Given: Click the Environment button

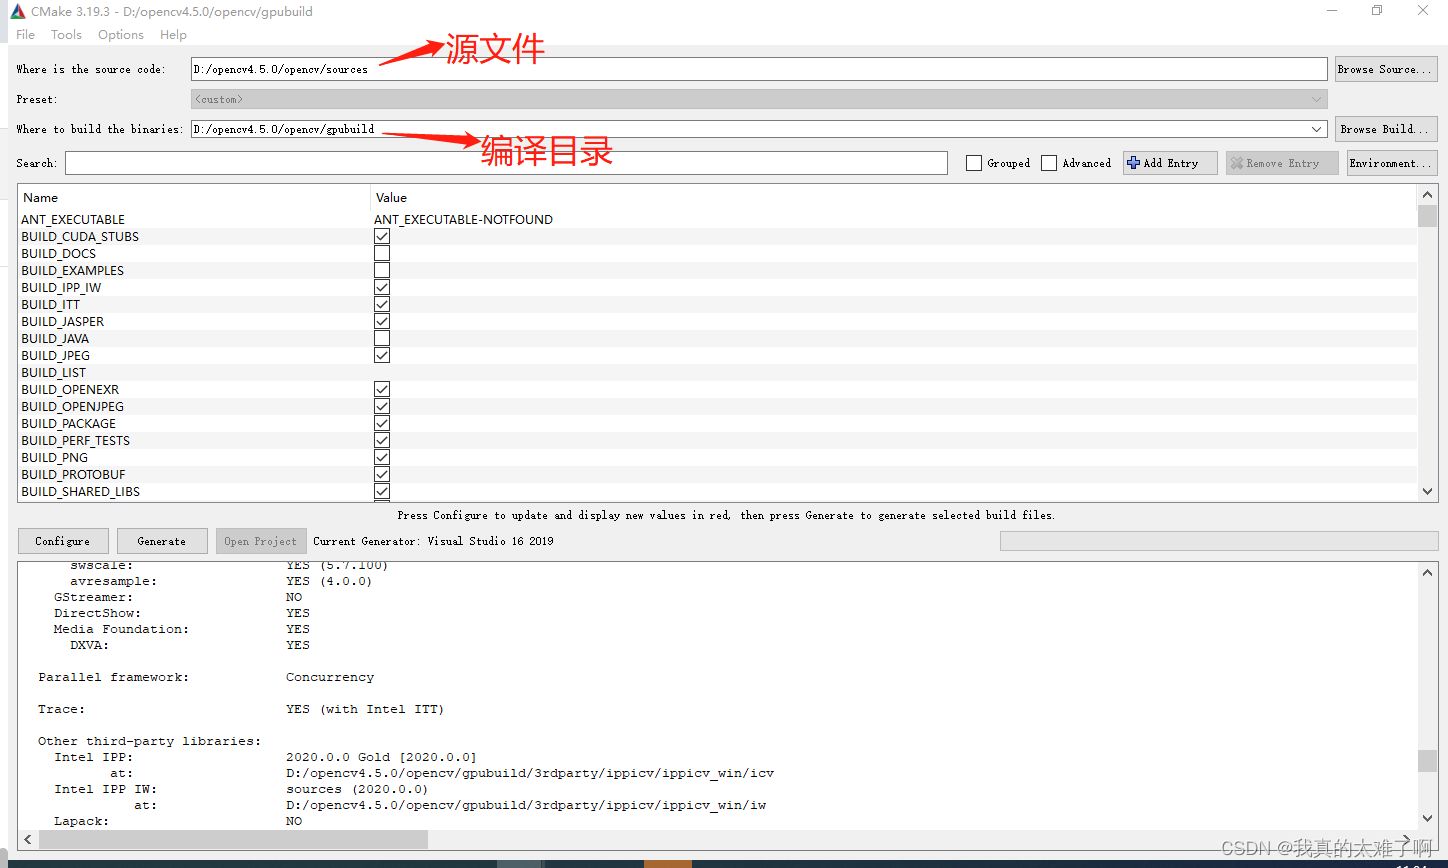Looking at the screenshot, I should (1392, 163).
